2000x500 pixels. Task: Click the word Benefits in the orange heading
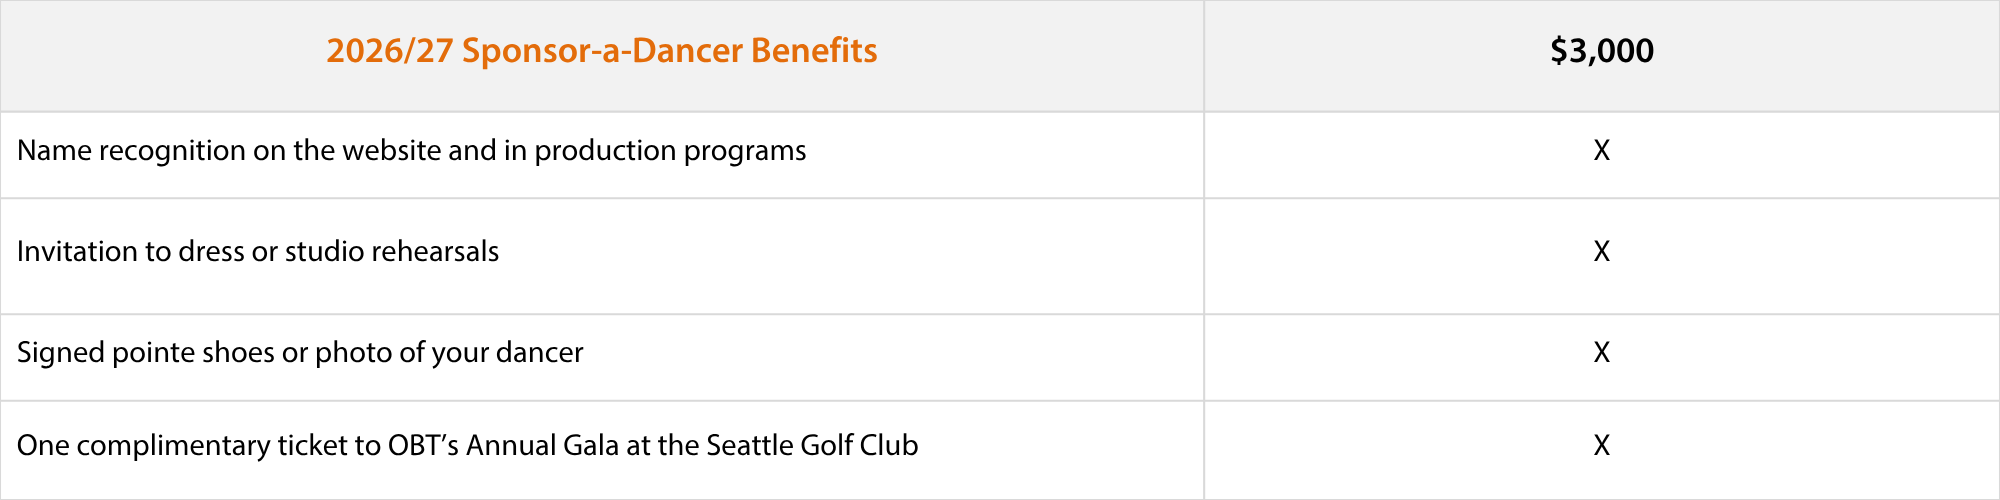point(814,51)
